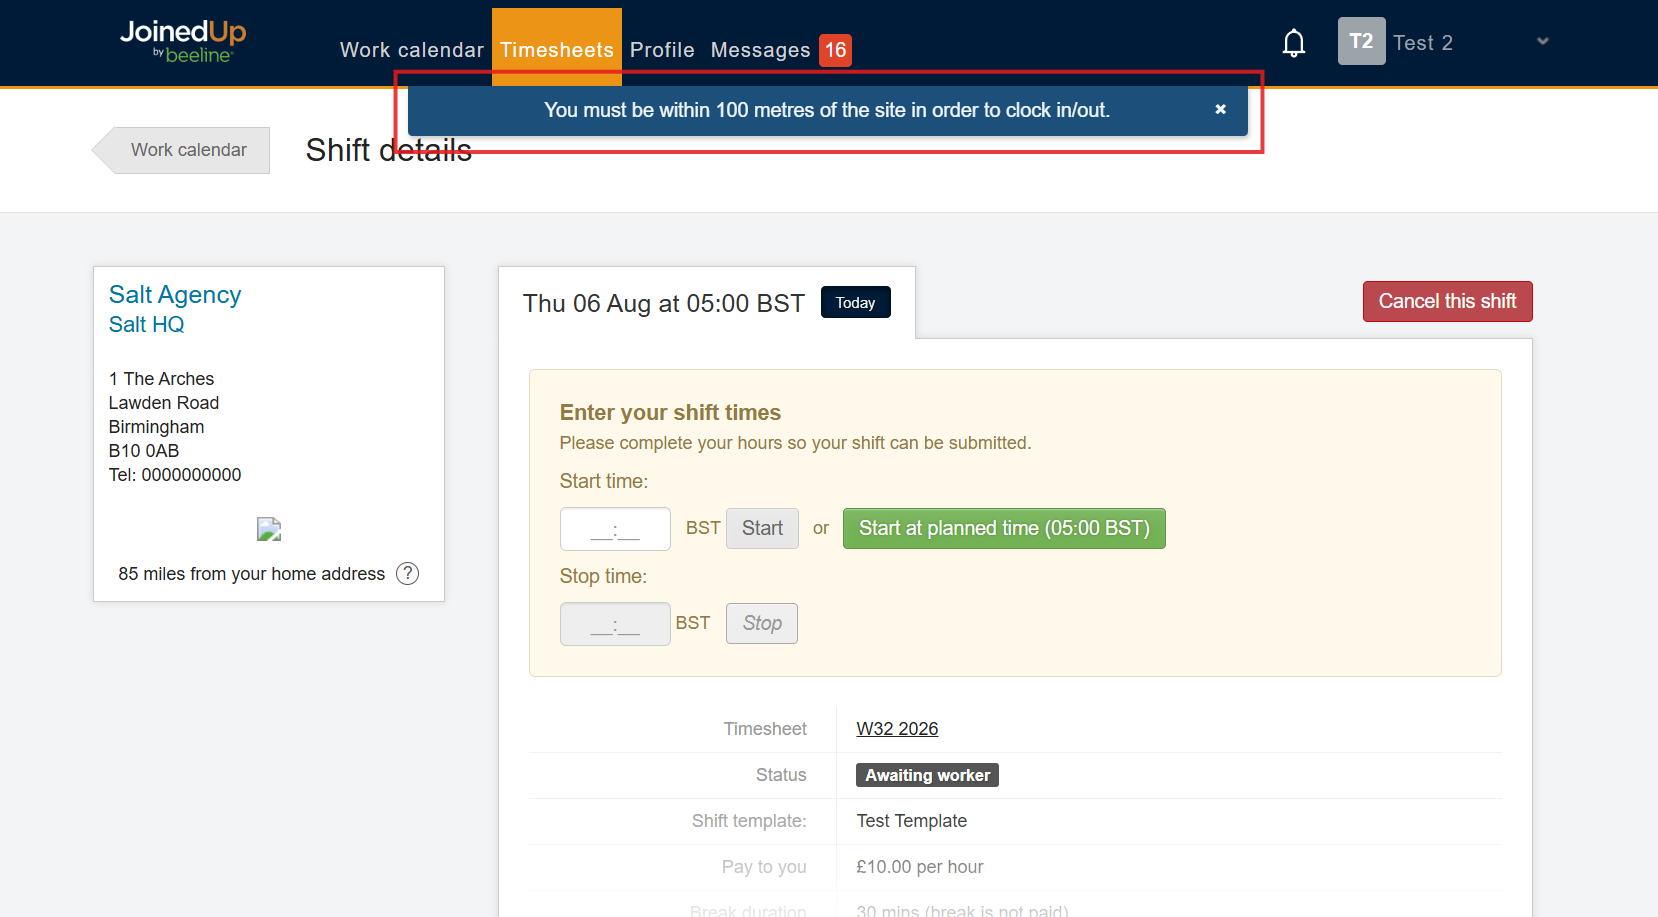Screen dimensions: 1658x917
Task: Open the W32 2026 timesheet link
Action: tap(897, 729)
